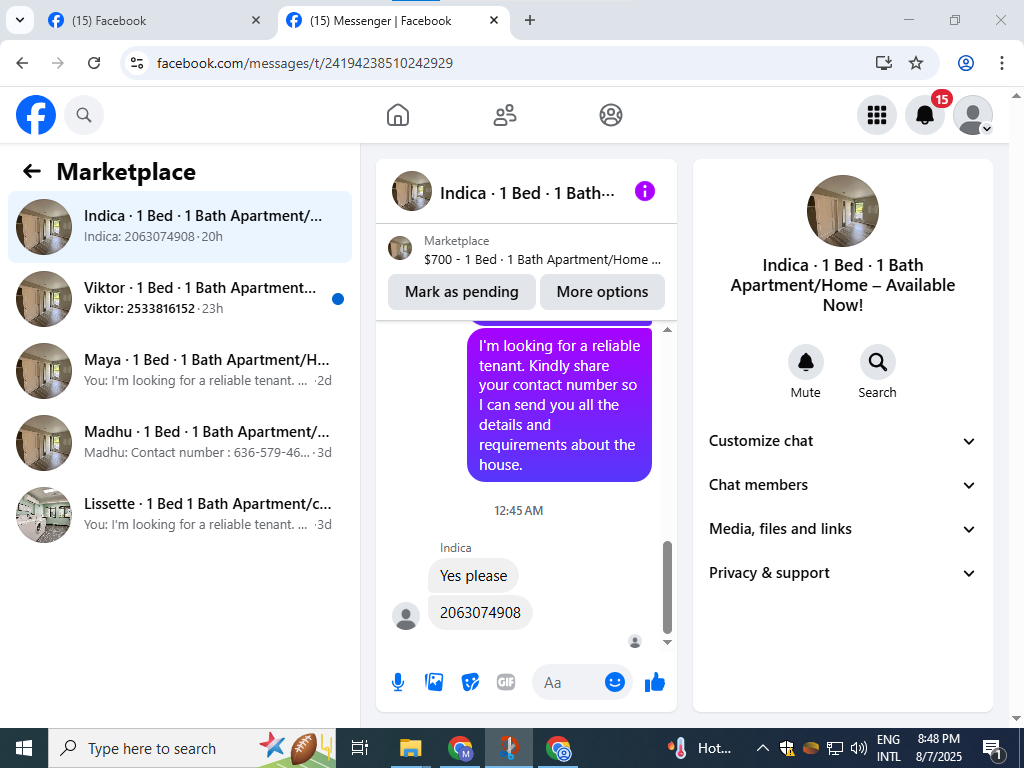1024x768 pixels.
Task: Open the Chrome profile icon
Action: point(966,63)
